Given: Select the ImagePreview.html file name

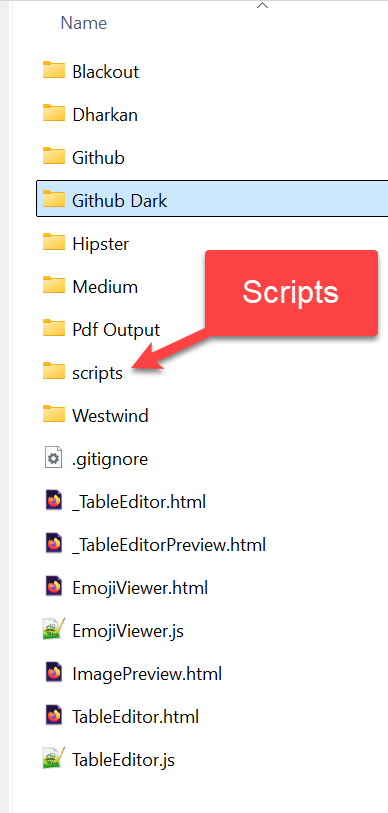Looking at the screenshot, I should [147, 674].
